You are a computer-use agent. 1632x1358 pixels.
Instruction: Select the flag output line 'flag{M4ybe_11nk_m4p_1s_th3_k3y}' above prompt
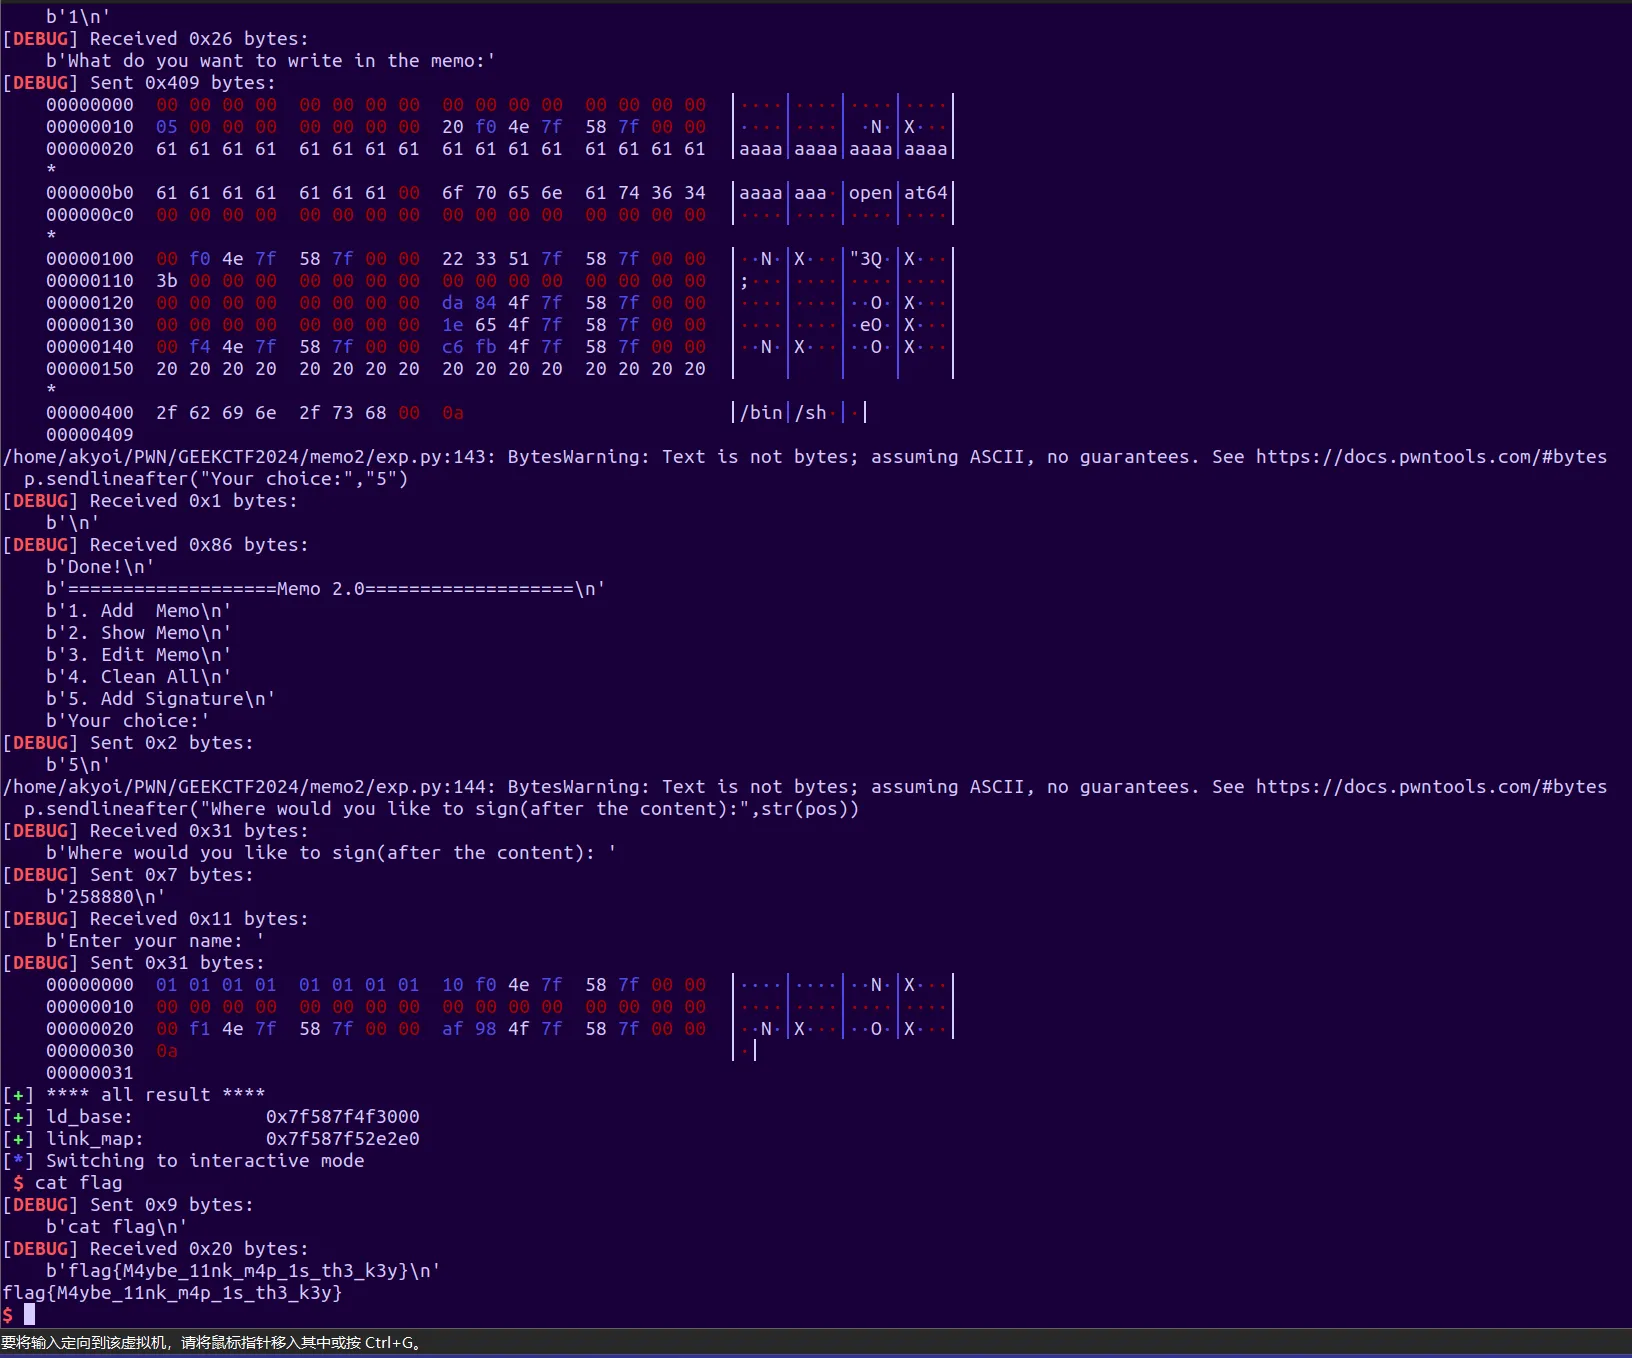[x=173, y=1292]
